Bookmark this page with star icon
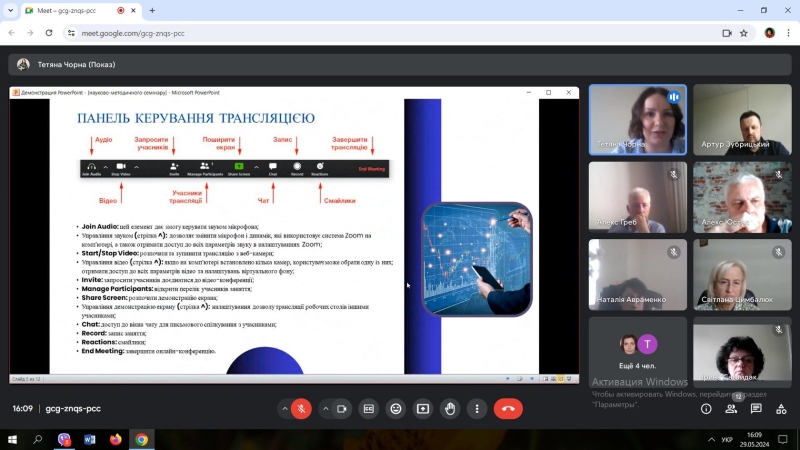 coord(744,33)
